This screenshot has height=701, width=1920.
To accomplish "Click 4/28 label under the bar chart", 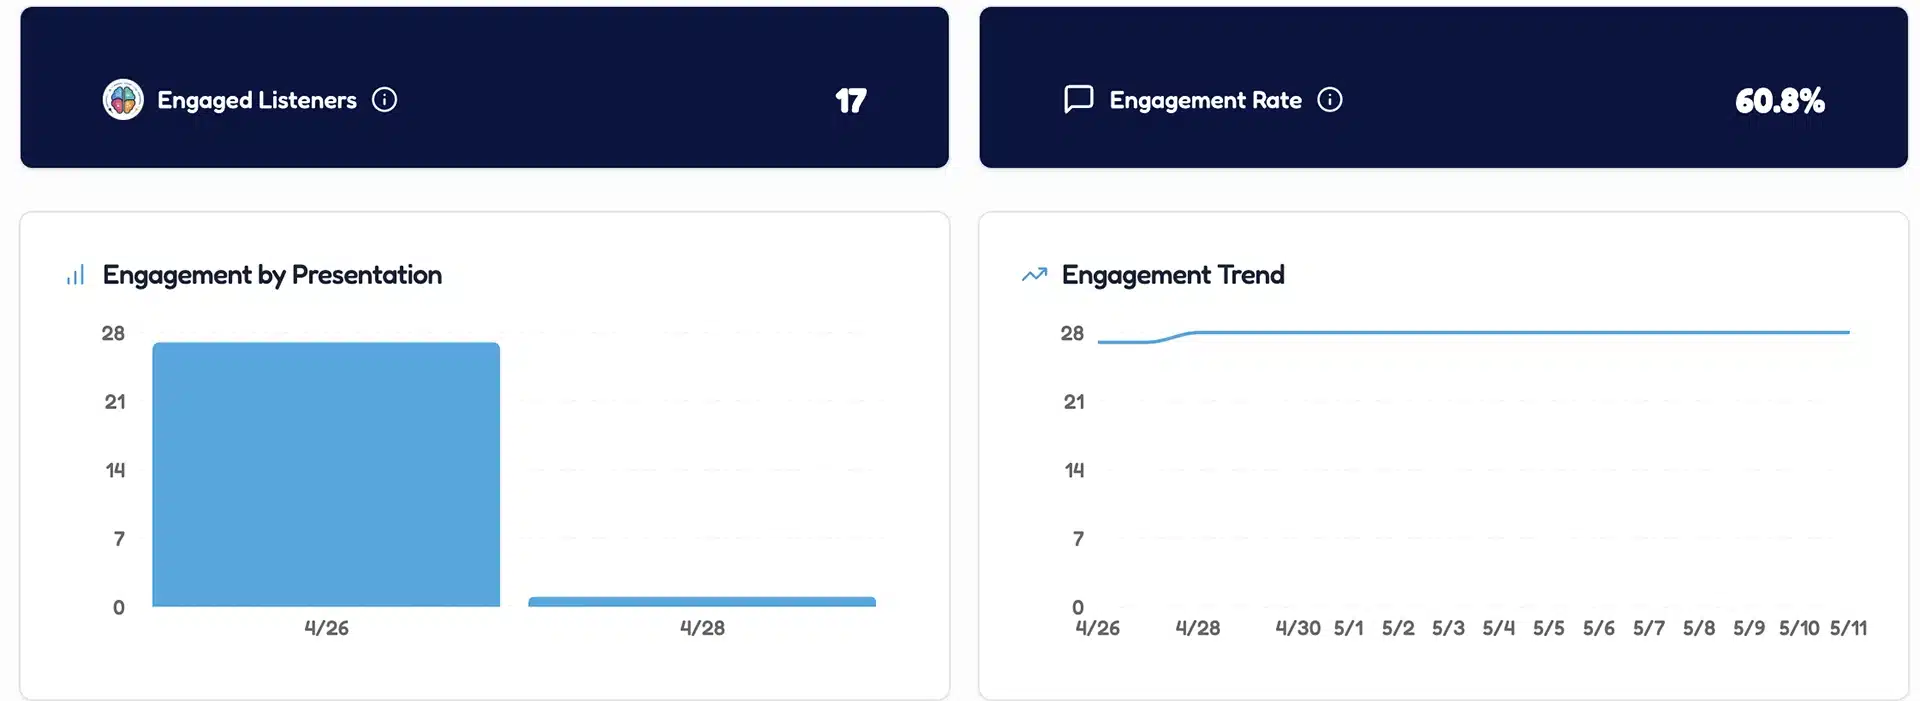I will [x=702, y=628].
